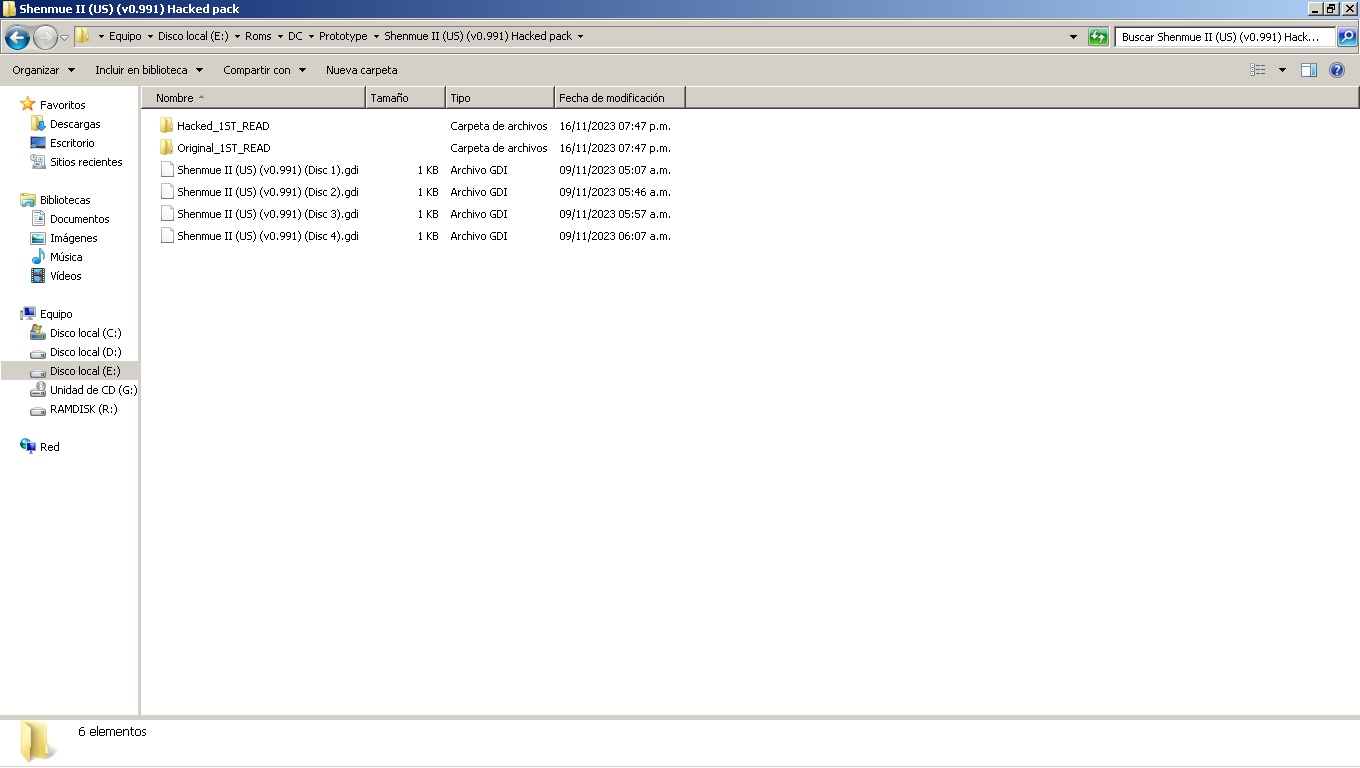Screen dimensions: 1360x768
Task: Click Shenmue II (US) (v0.991) (Disc 2).gdi name
Action: coord(268,192)
